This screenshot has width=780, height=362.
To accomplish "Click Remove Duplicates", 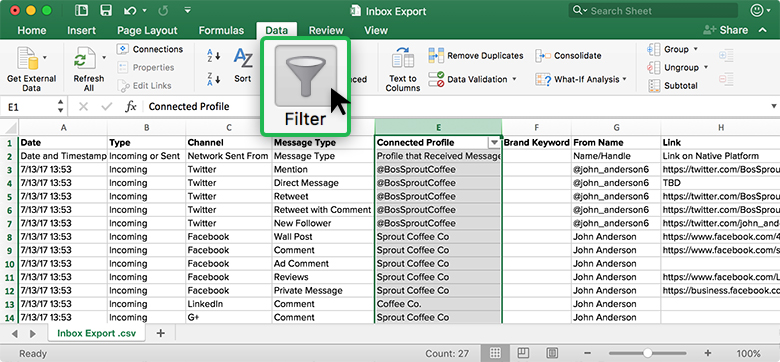I will (476, 56).
